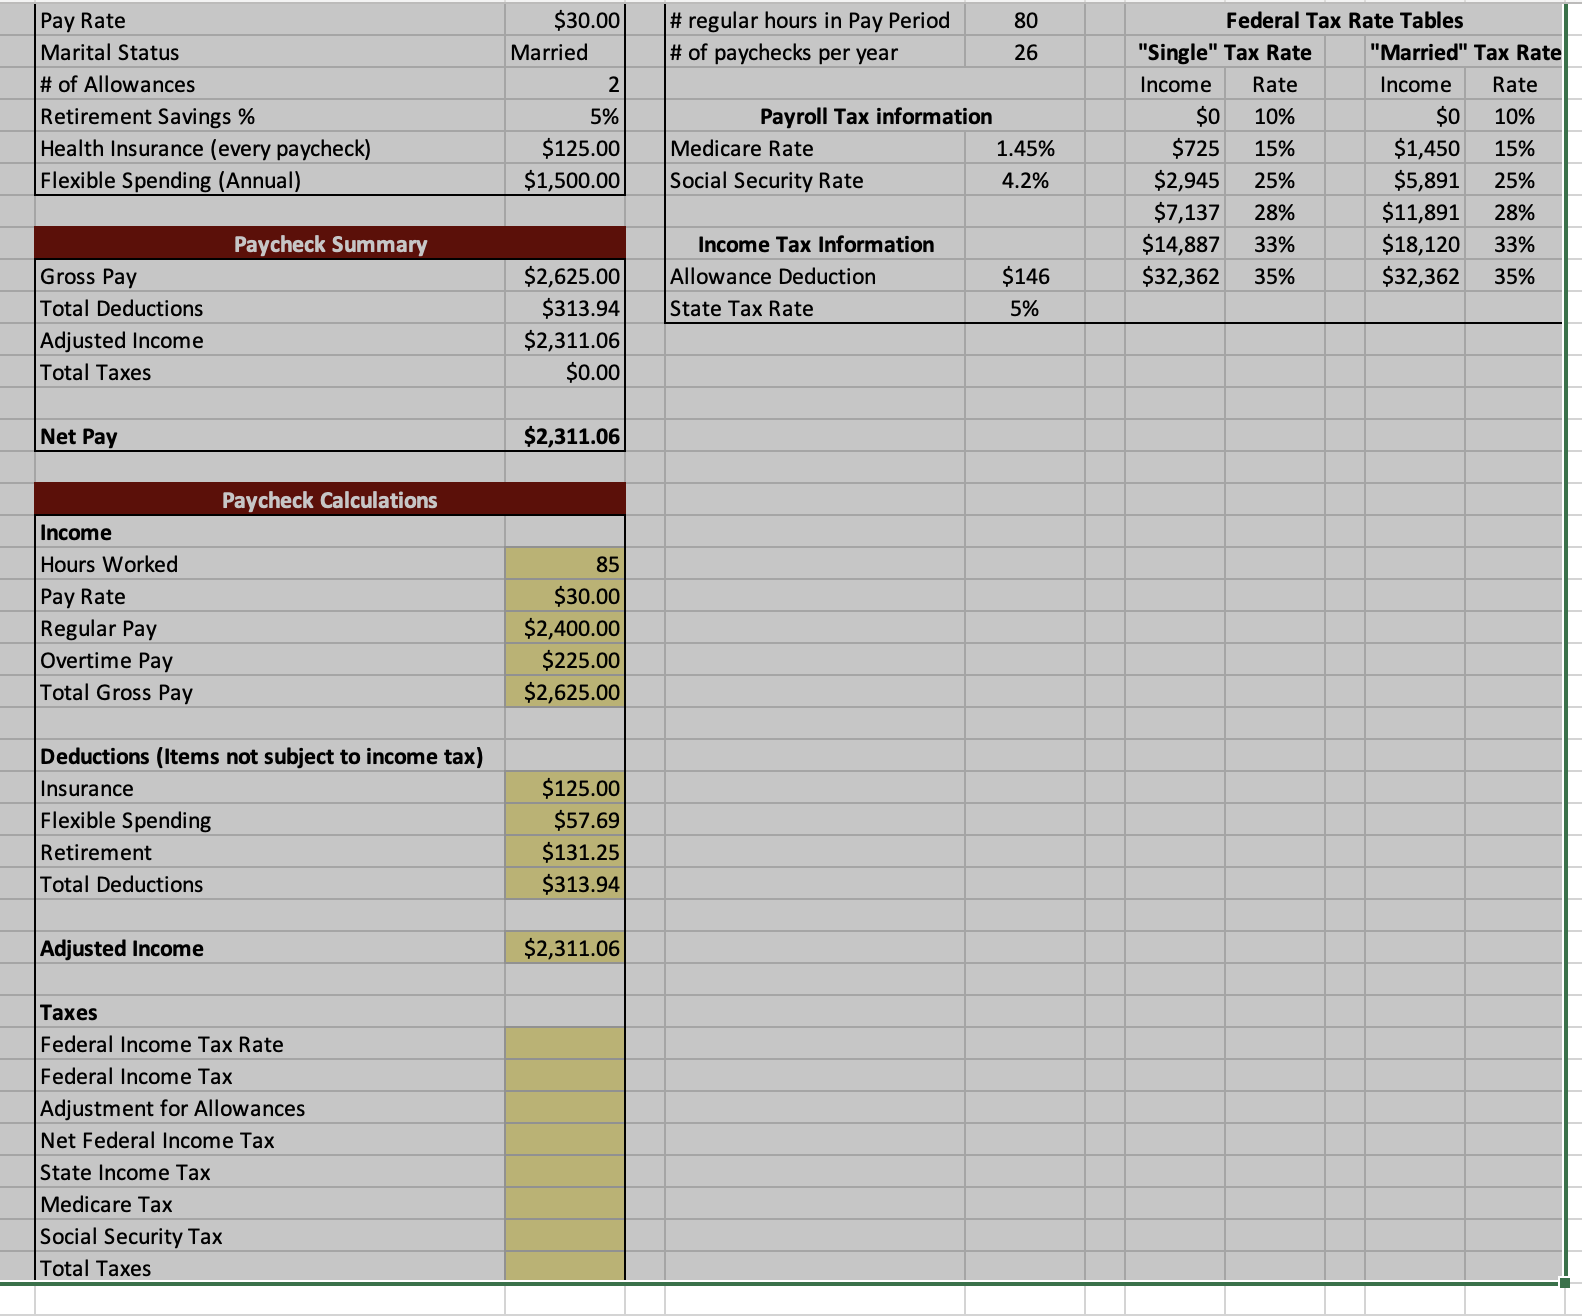The height and width of the screenshot is (1316, 1582).
Task: Click the Pay Rate $30.00 input cell
Action: tap(565, 20)
